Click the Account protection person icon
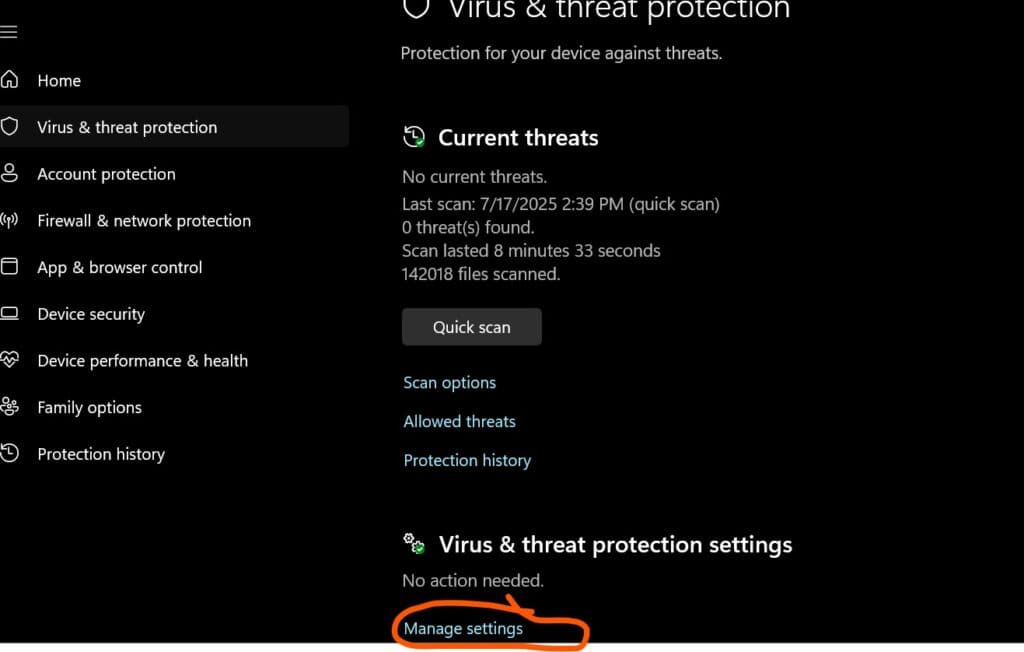 point(9,173)
